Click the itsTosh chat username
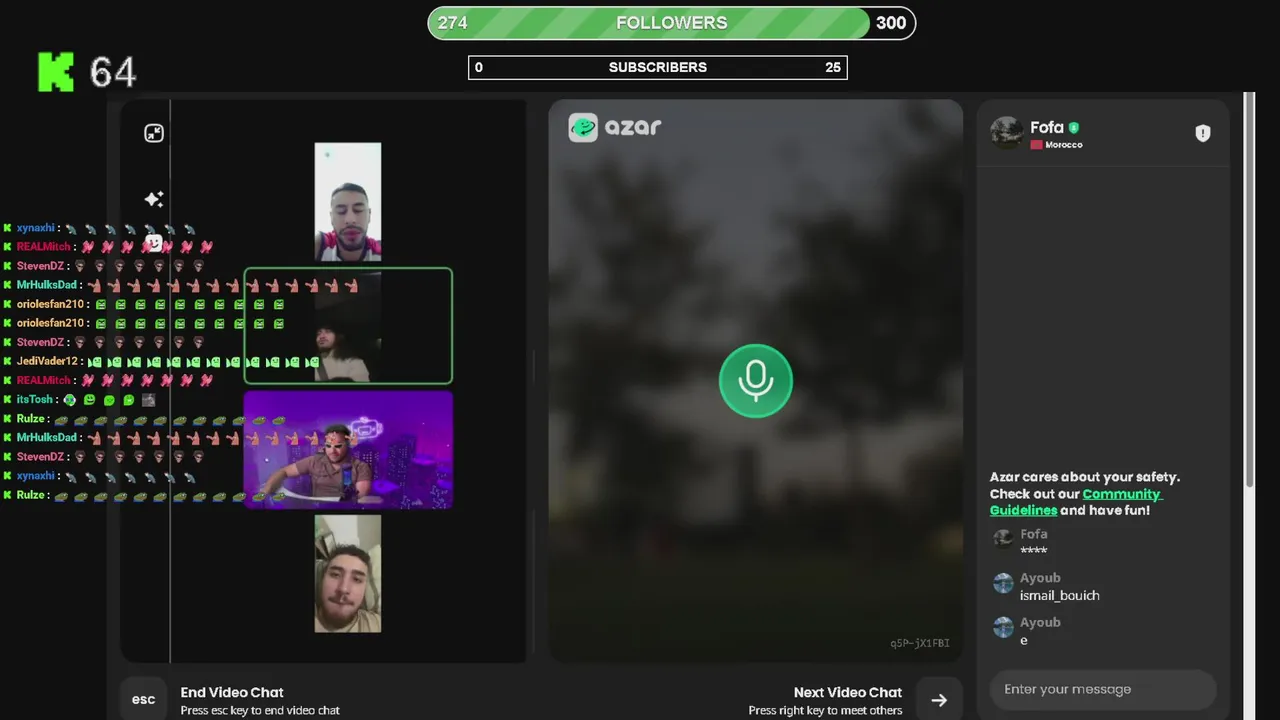This screenshot has width=1280, height=720. click(x=34, y=399)
